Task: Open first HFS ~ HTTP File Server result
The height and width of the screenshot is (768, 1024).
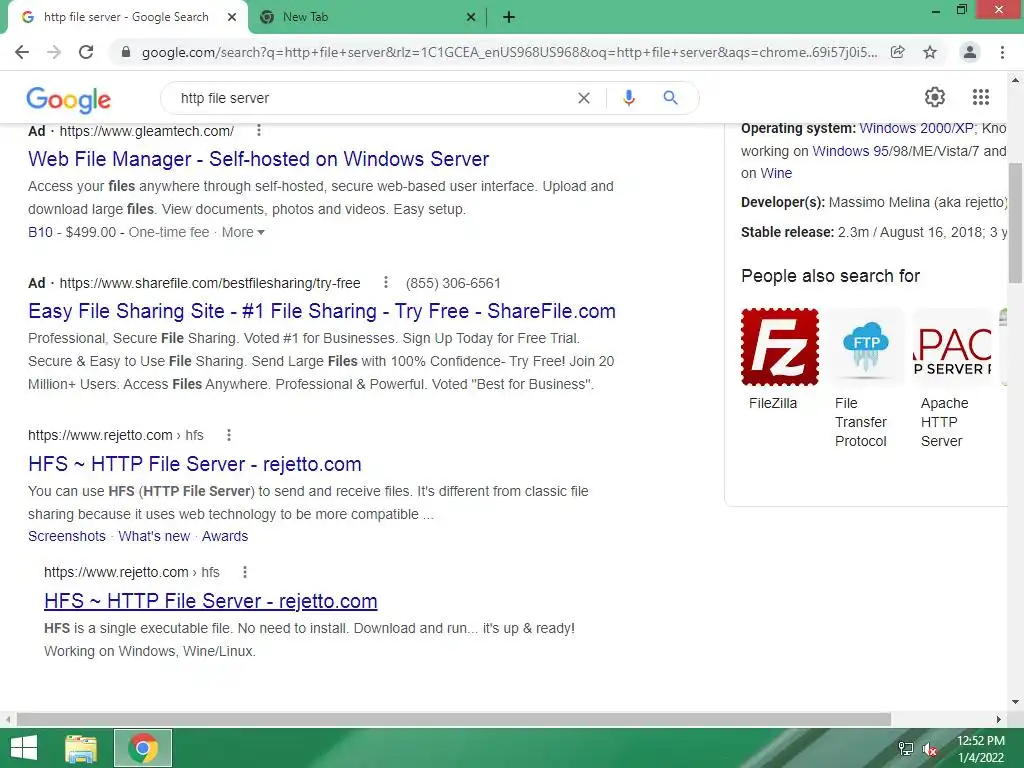Action: tap(195, 464)
